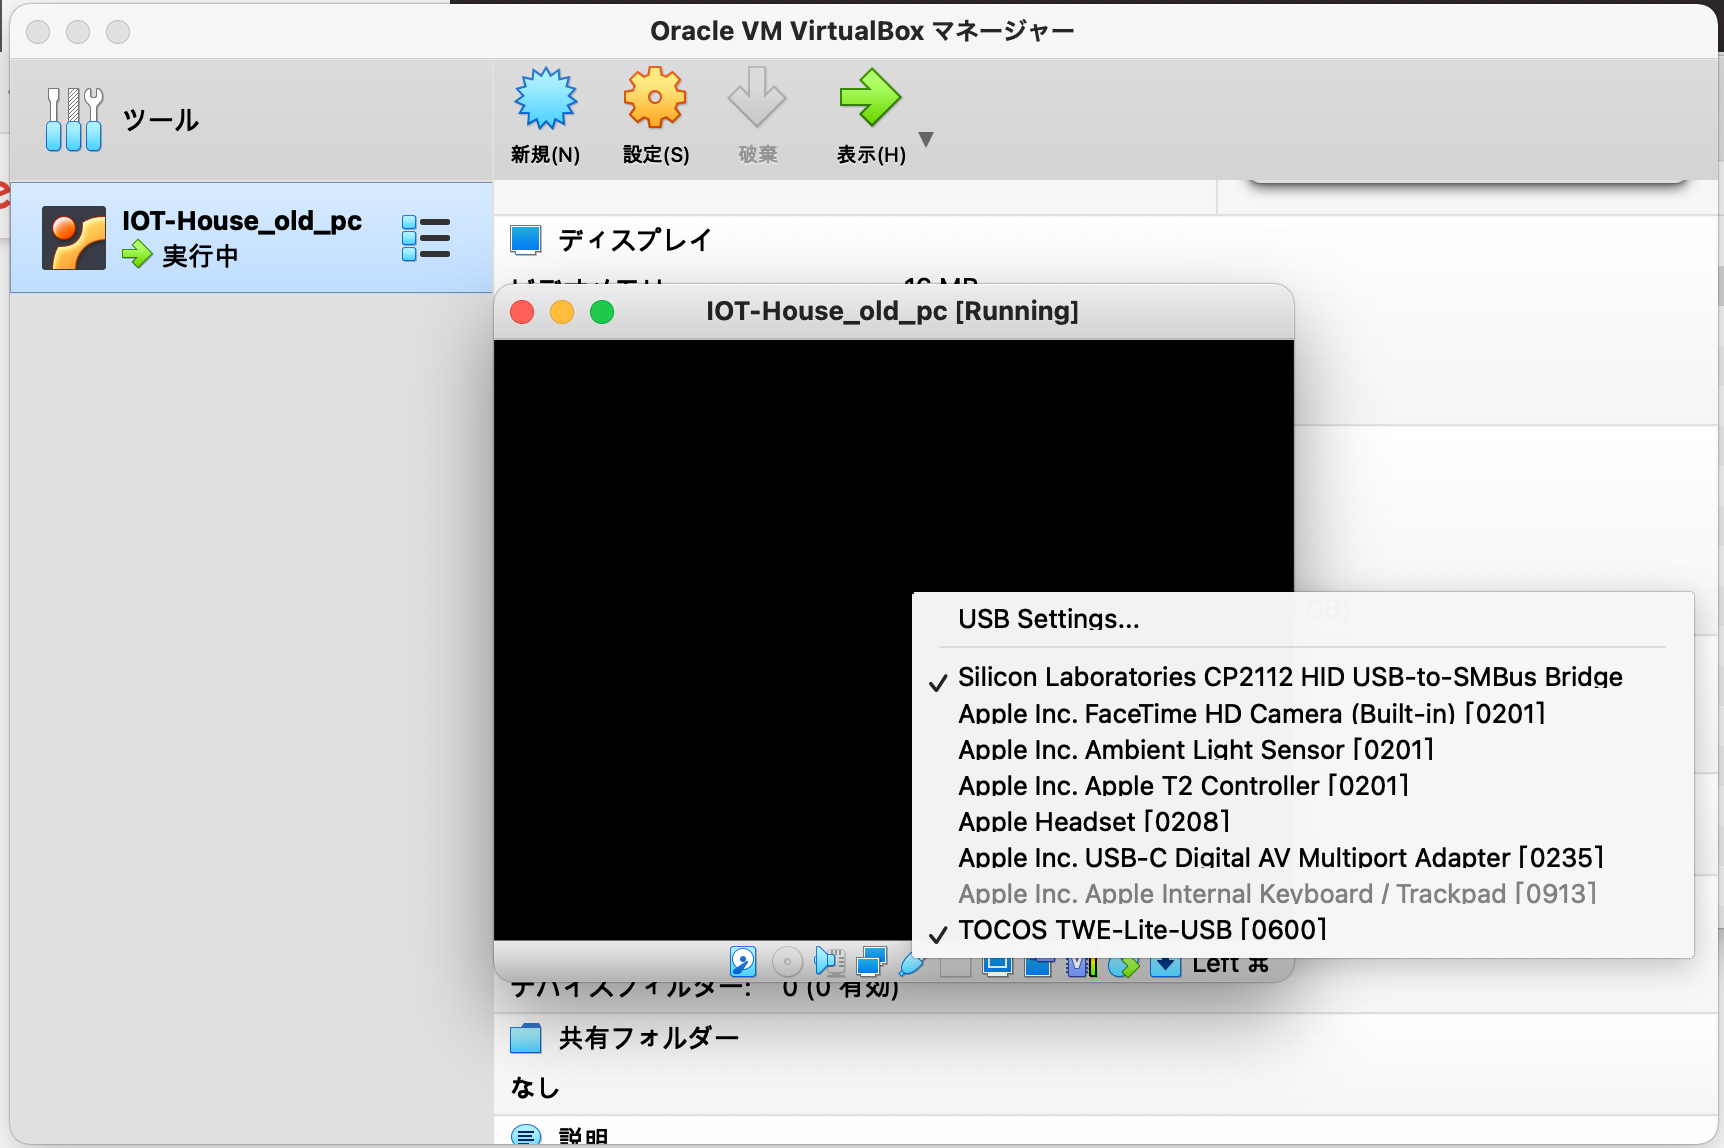
Task: Attach Apple Inc. Apple T2 Controller device
Action: [1303, 786]
